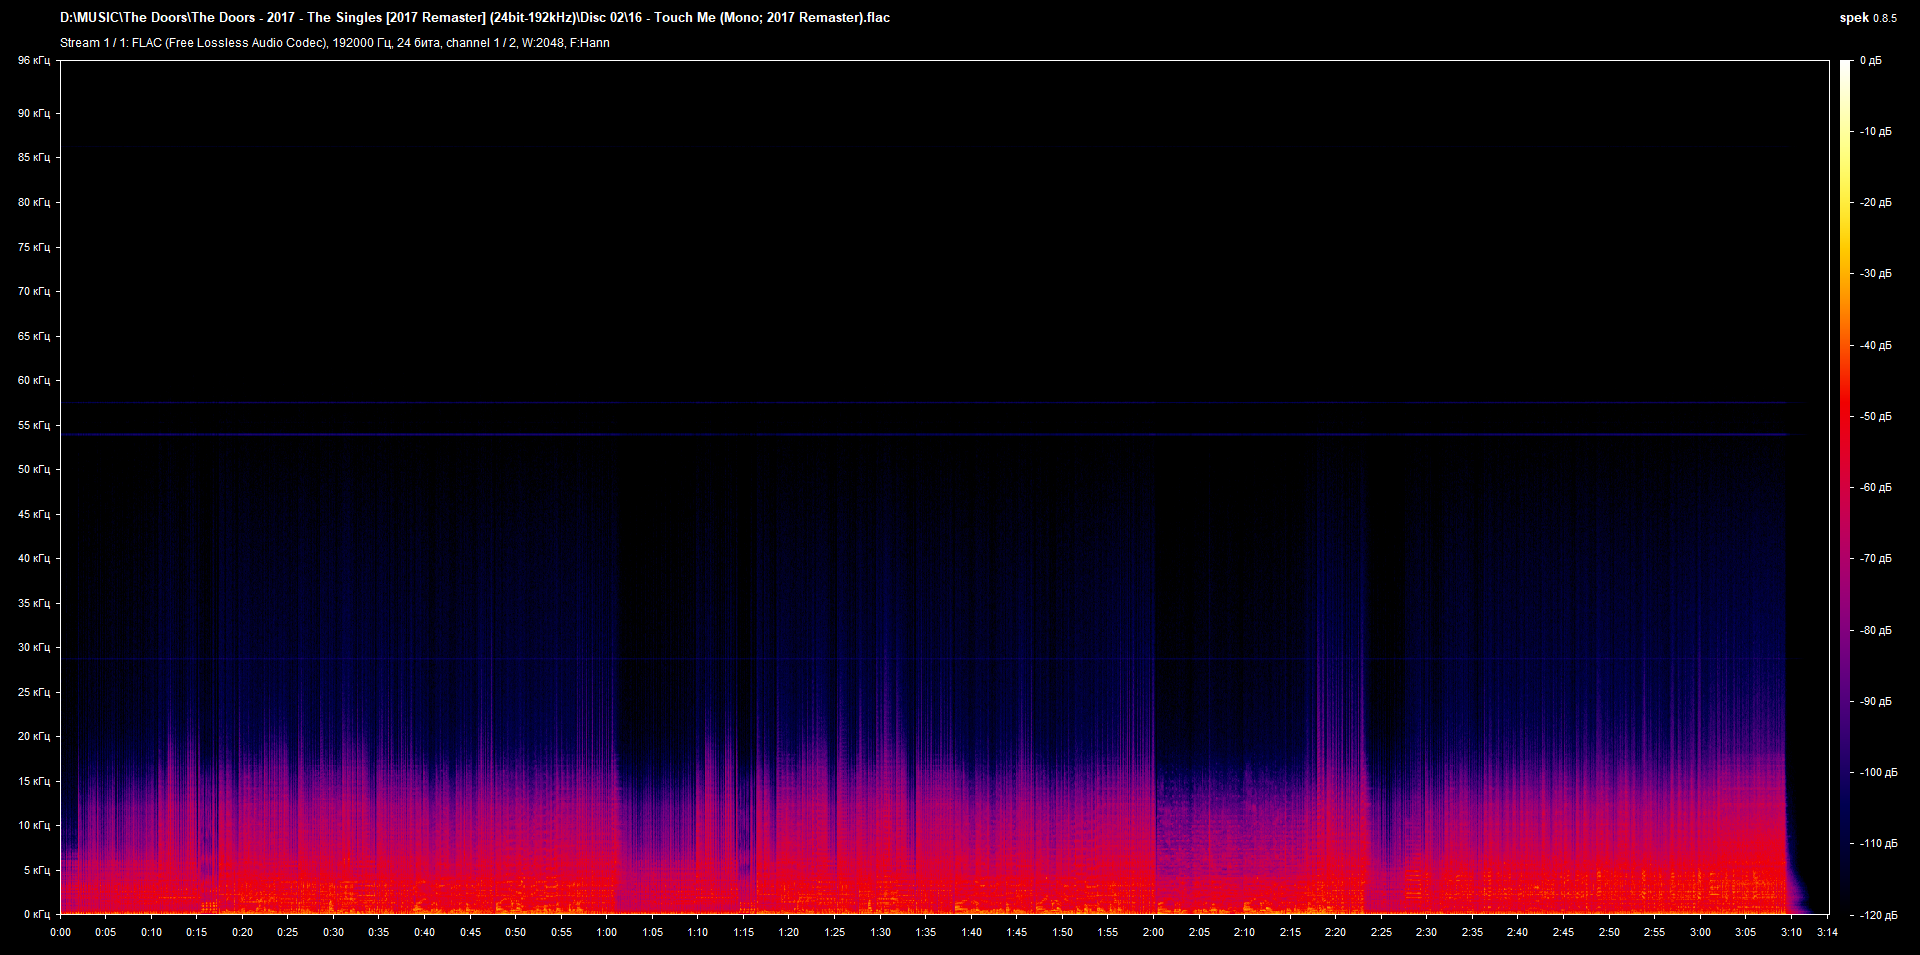Click the Touch Me file path title
The image size is (1920, 955).
tap(474, 18)
